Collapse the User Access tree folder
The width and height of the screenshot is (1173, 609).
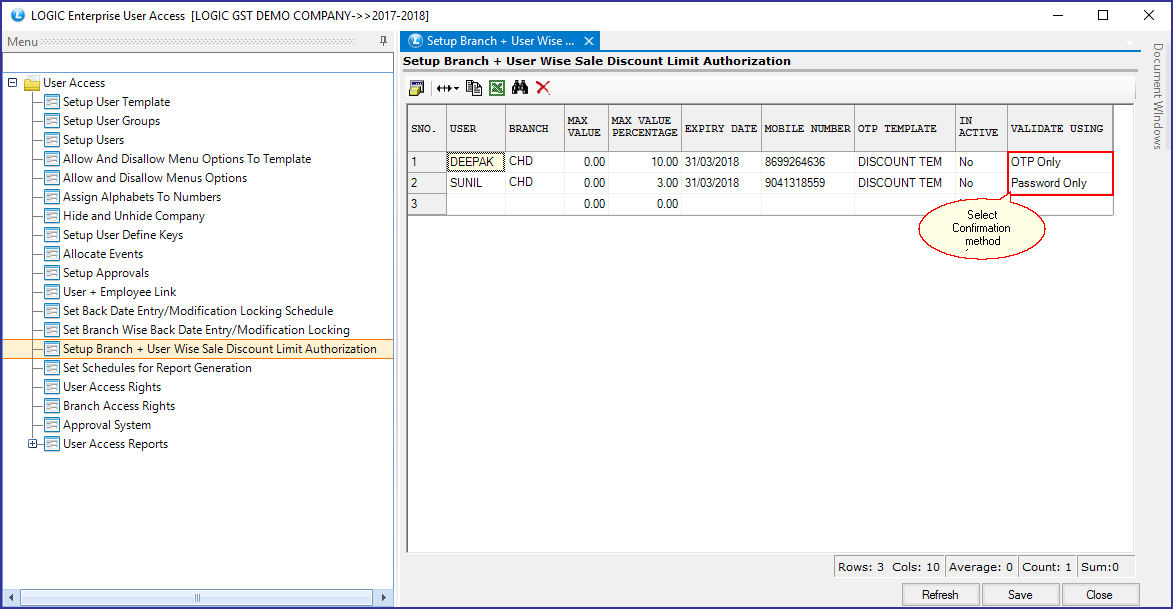pyautogui.click(x=13, y=82)
